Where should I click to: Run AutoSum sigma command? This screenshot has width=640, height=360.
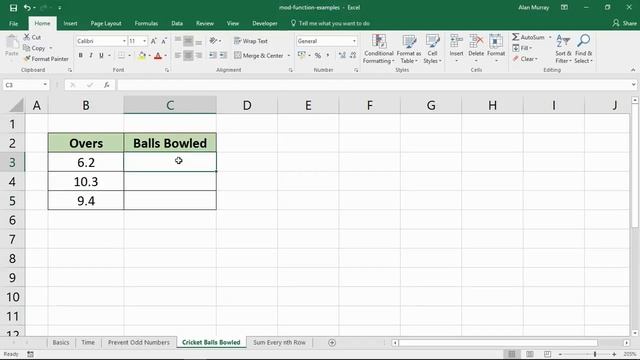pyautogui.click(x=529, y=37)
